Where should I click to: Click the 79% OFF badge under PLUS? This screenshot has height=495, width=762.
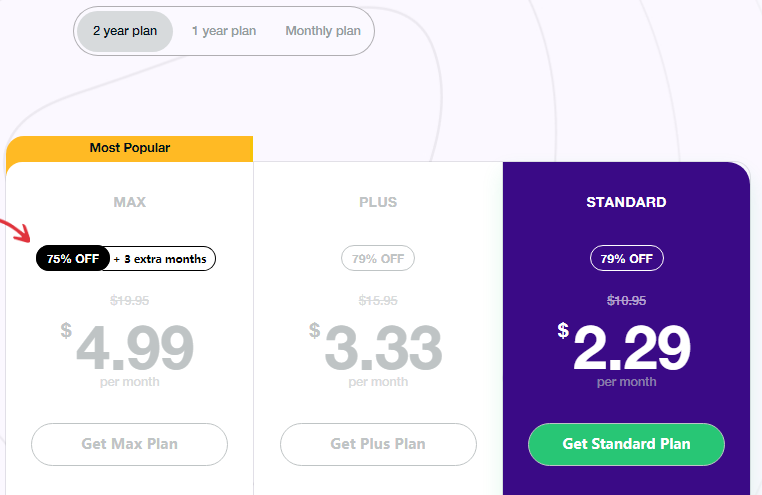[378, 258]
